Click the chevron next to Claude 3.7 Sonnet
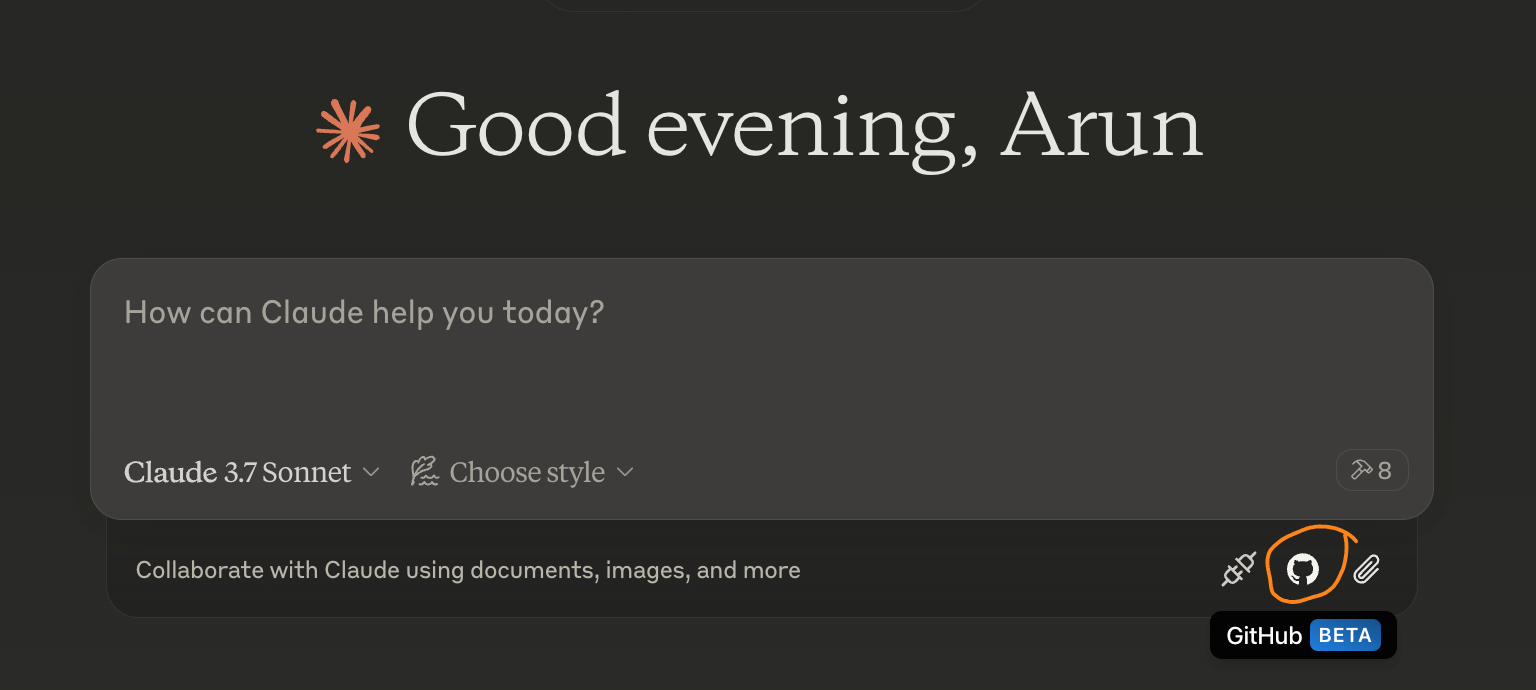Screen dimensions: 1536x690 [370, 472]
